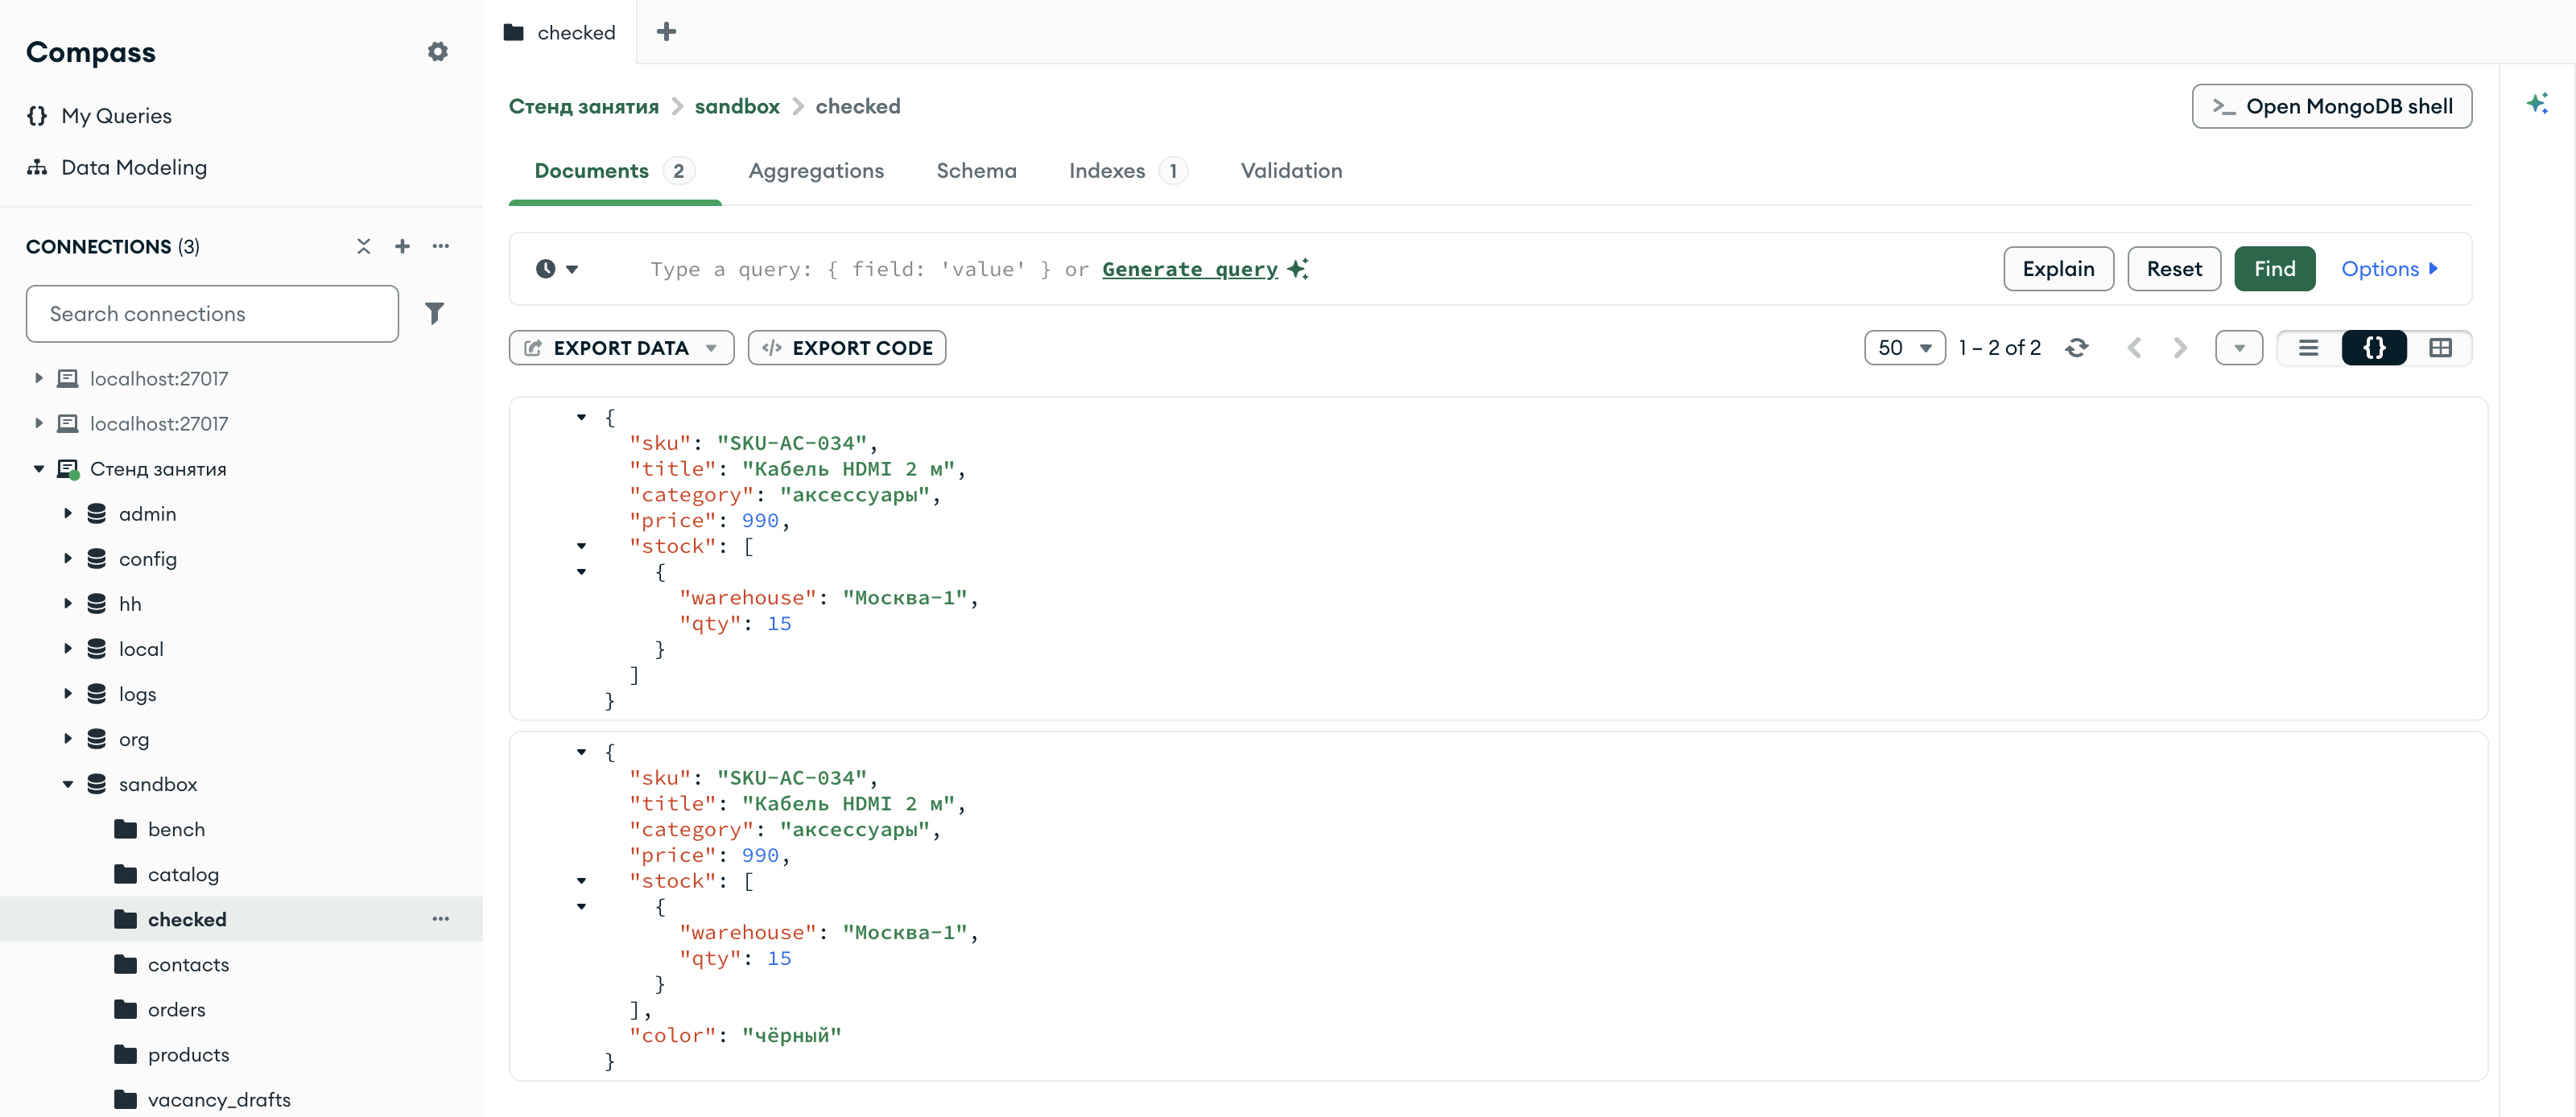This screenshot has height=1117, width=2576.
Task: Click Generate query link
Action: [x=1190, y=269]
